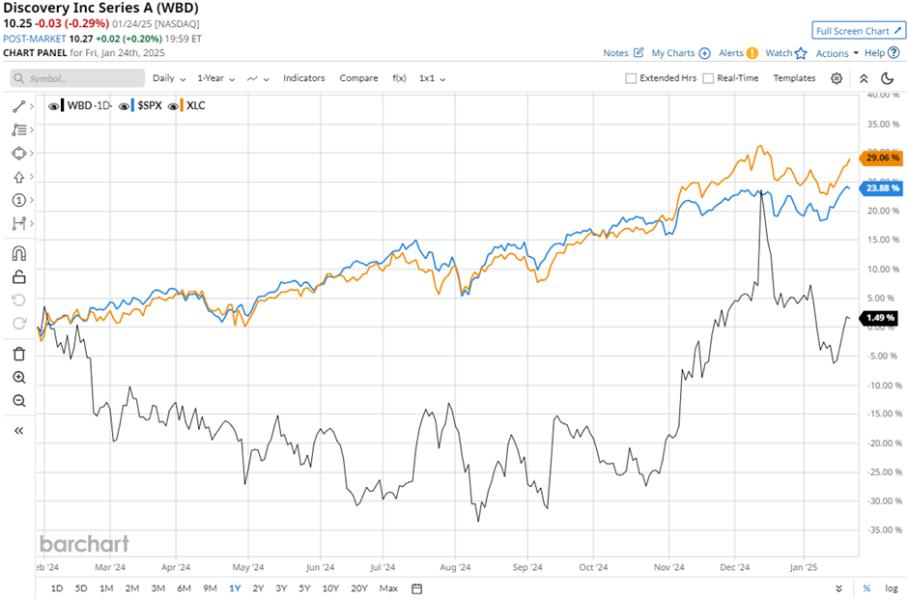Image resolution: width=908 pixels, height=600 pixels.
Task: Open the Compare menu
Action: tap(358, 78)
